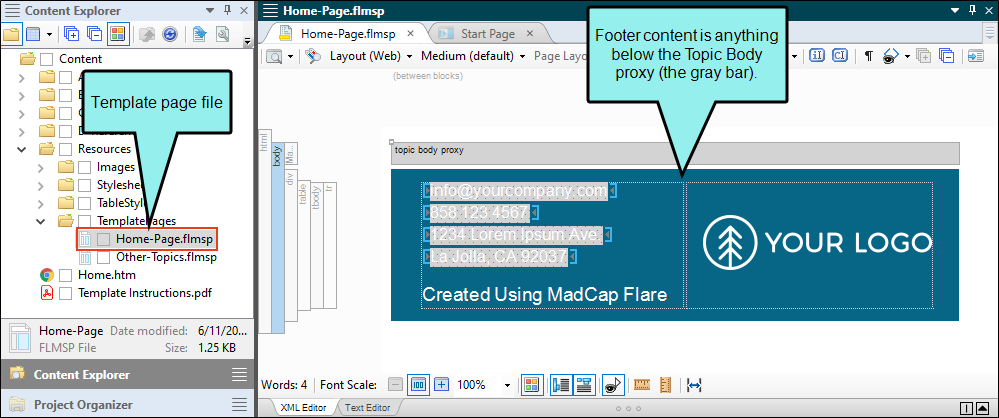The image size is (999, 418).
Task: Expand the Images folder
Action: [41, 168]
